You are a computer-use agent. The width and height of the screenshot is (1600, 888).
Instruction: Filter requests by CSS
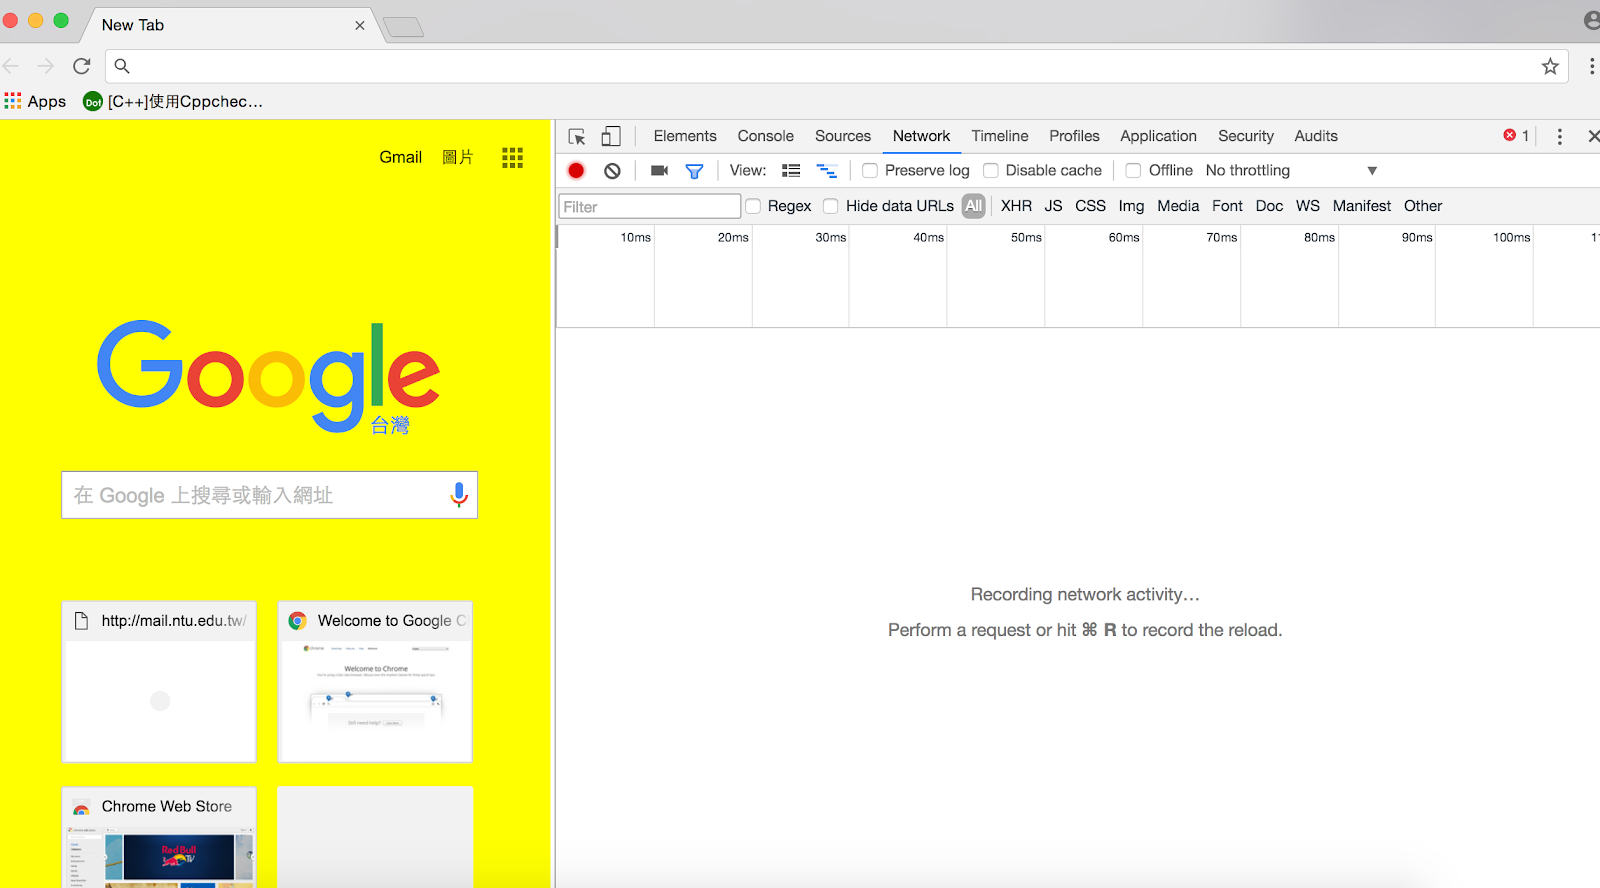(x=1090, y=206)
